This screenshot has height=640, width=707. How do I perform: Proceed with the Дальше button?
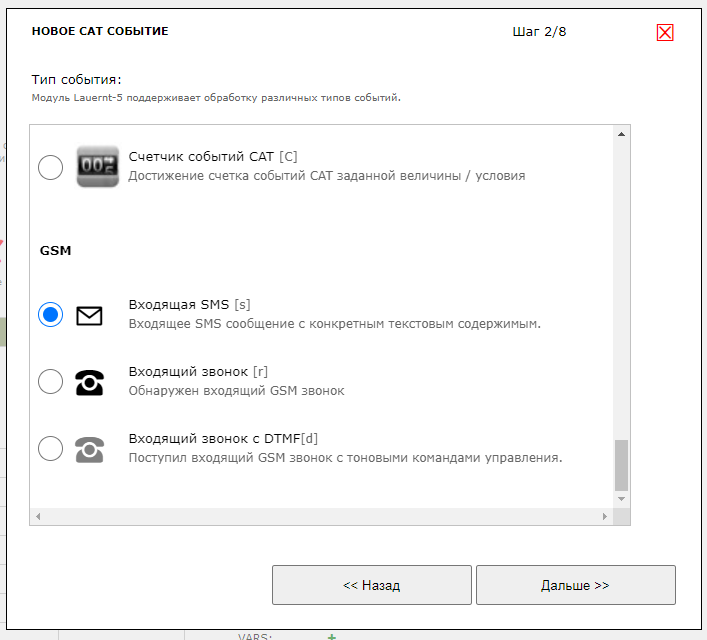(x=575, y=585)
